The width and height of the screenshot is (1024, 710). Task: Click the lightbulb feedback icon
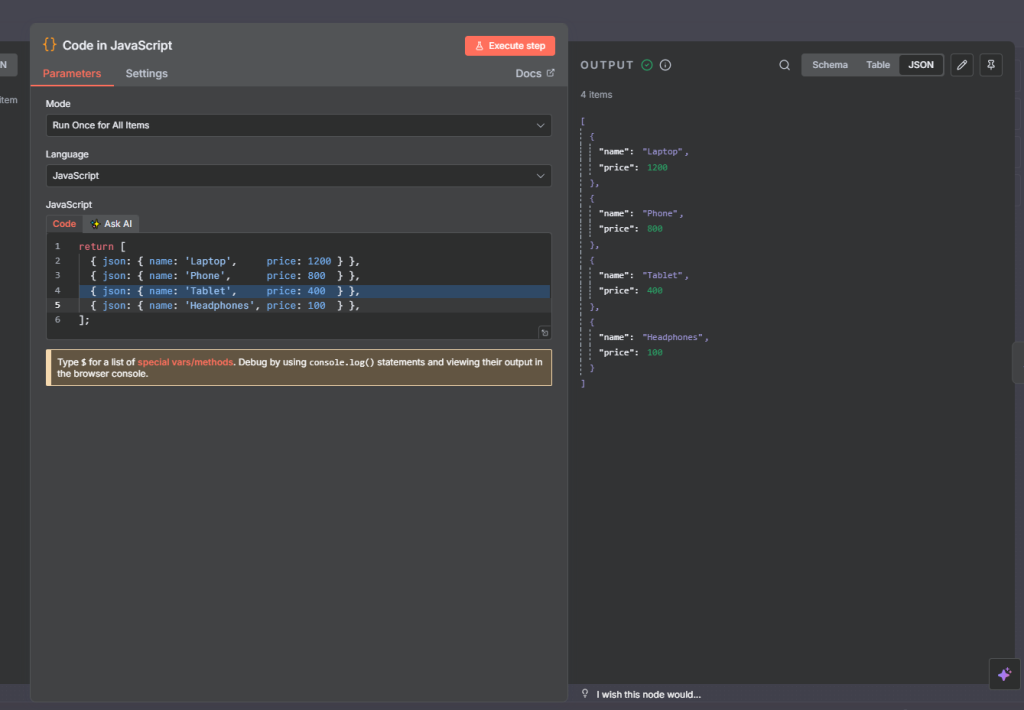coord(585,694)
